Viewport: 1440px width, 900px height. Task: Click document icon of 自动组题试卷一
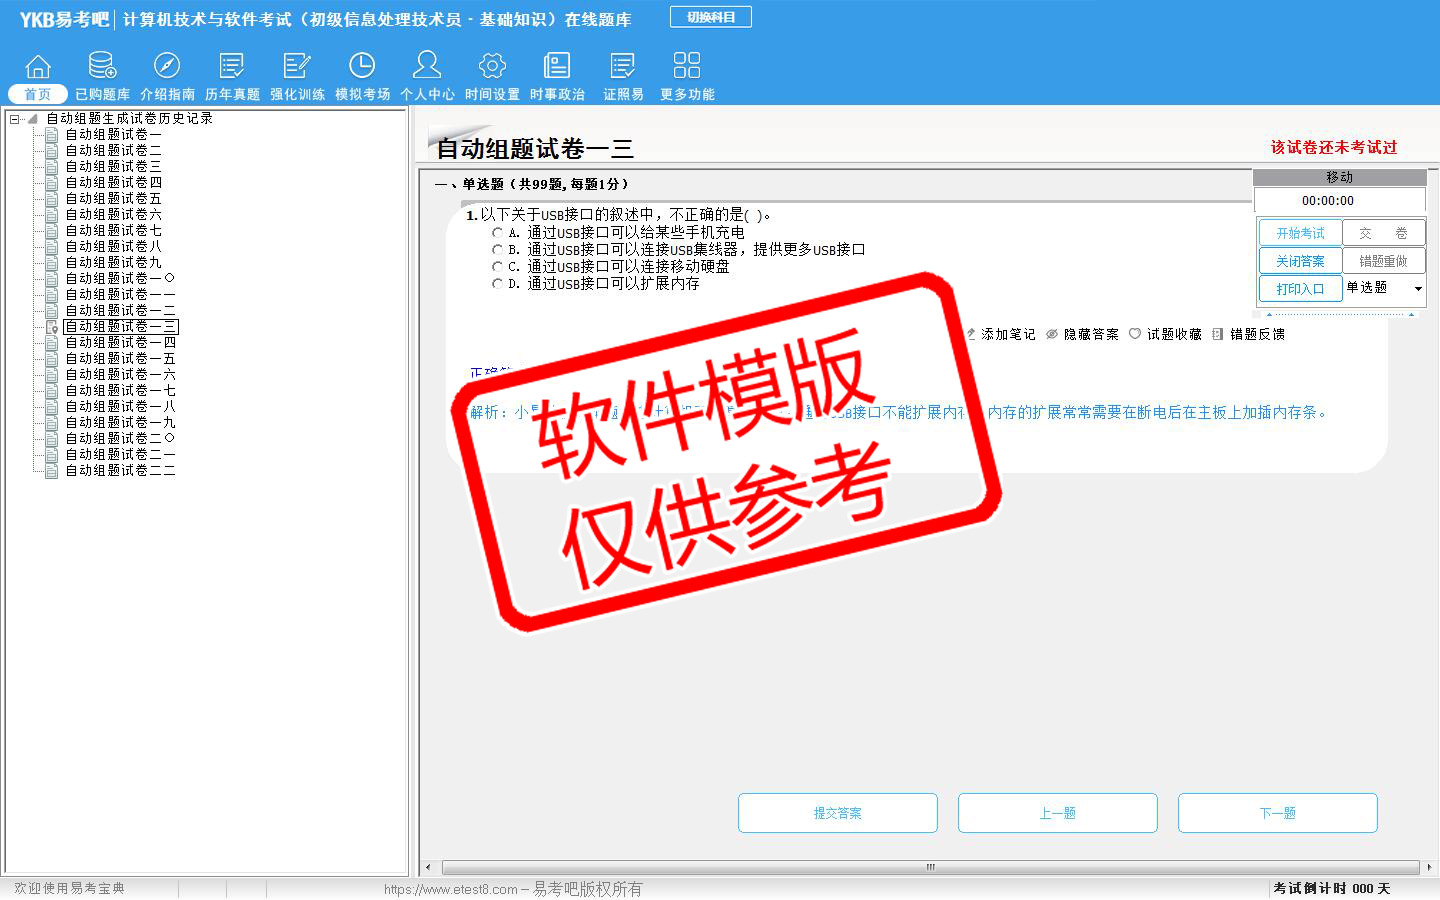[x=52, y=134]
